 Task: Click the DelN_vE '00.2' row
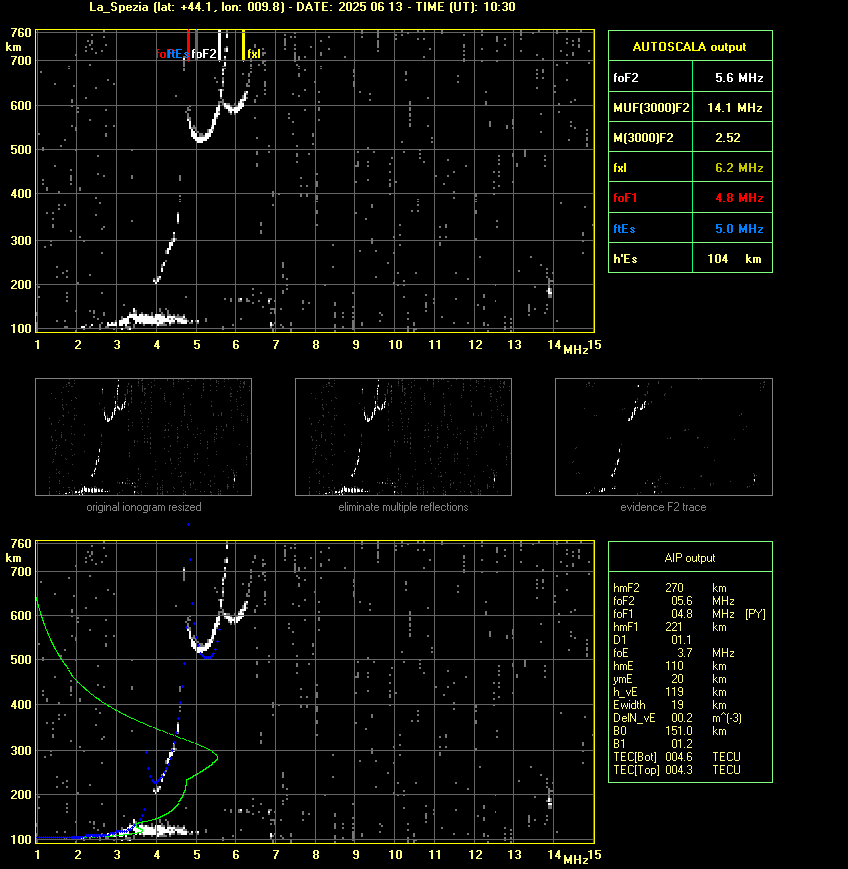point(677,718)
